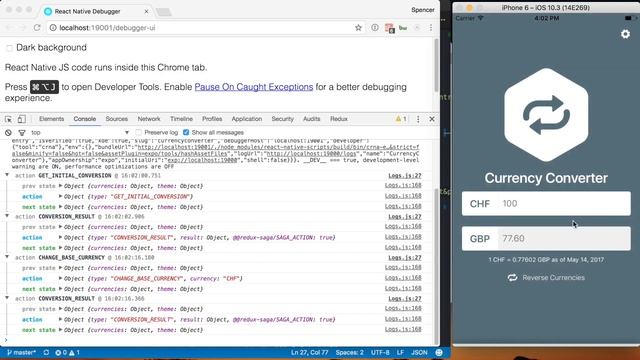Switch to the Elements tab
The image size is (640, 360).
[x=51, y=119]
